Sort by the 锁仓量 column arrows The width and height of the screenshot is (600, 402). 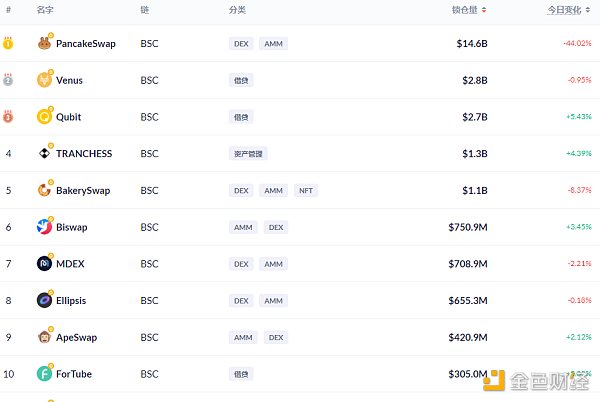pos(484,10)
